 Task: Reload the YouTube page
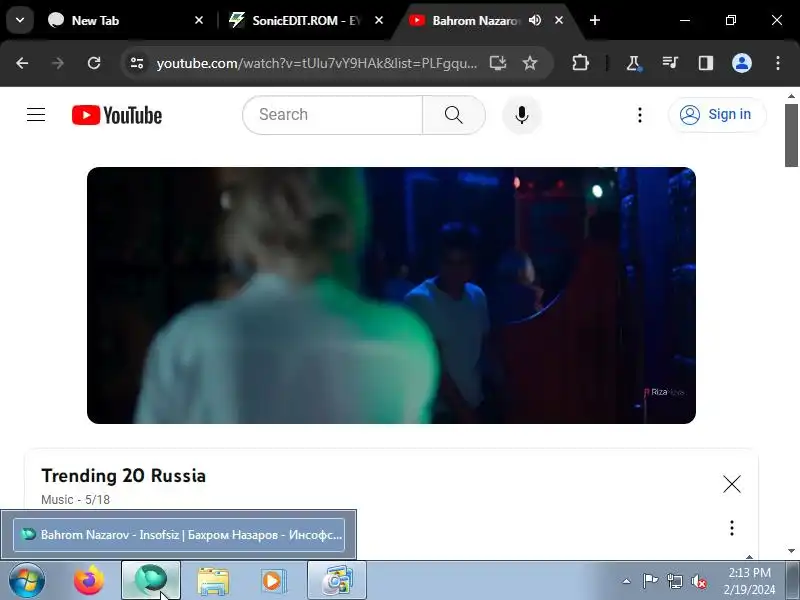[94, 63]
